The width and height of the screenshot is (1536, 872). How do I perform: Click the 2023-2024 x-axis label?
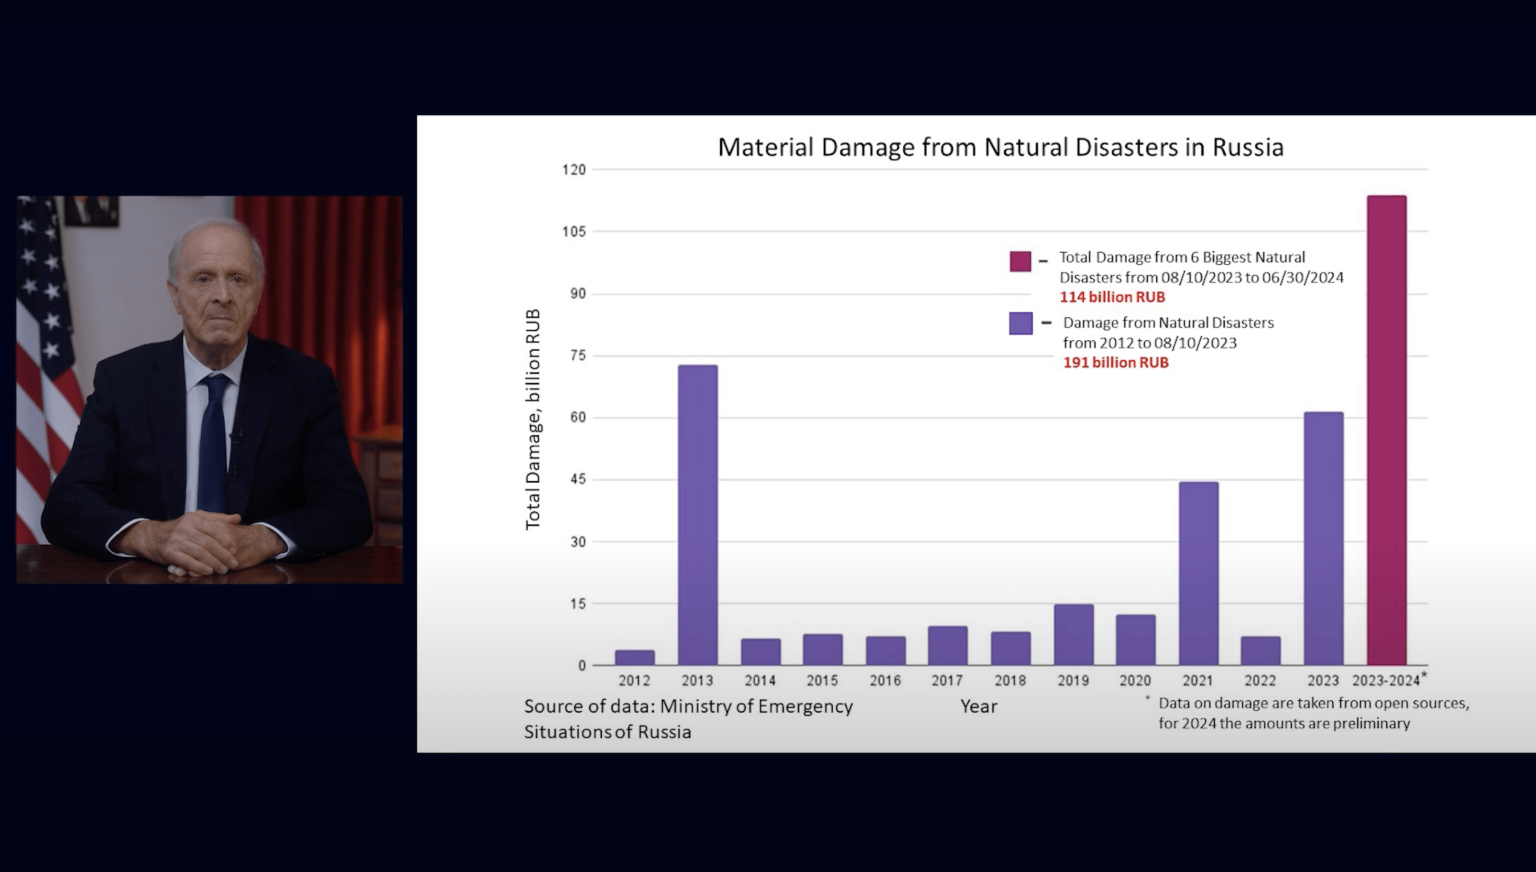tap(1385, 681)
